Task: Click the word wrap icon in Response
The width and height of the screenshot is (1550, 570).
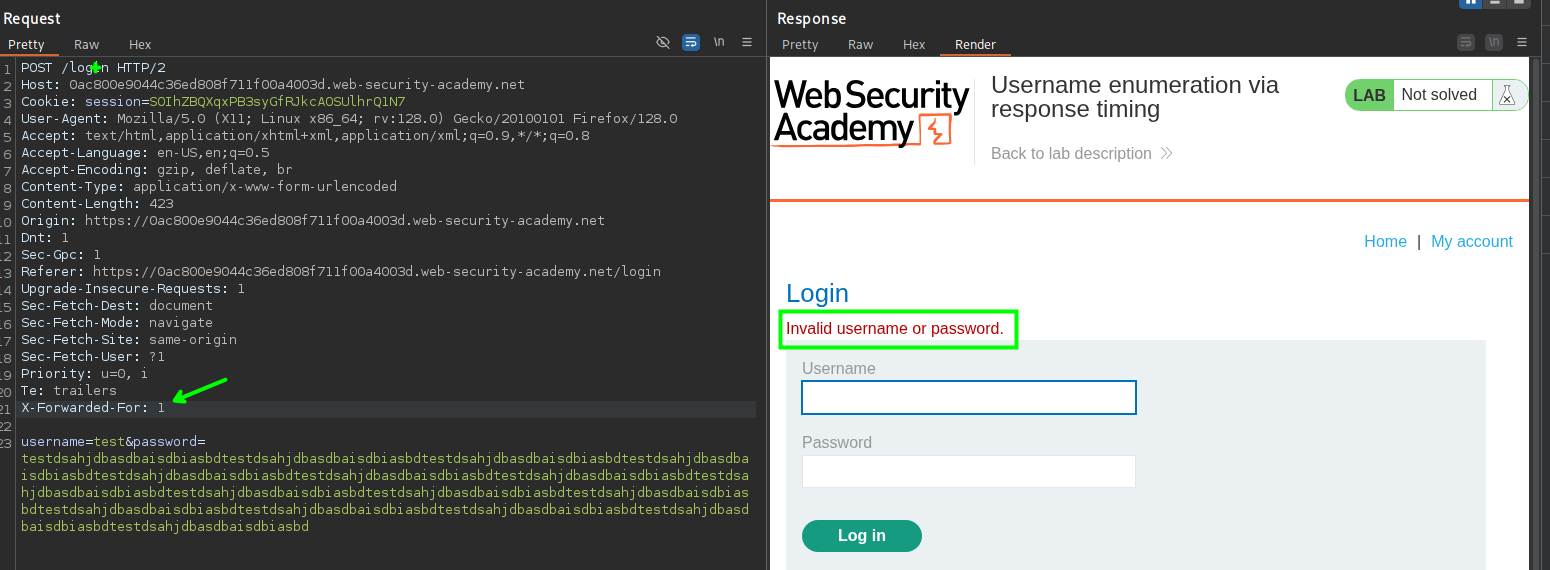Action: [x=1466, y=42]
